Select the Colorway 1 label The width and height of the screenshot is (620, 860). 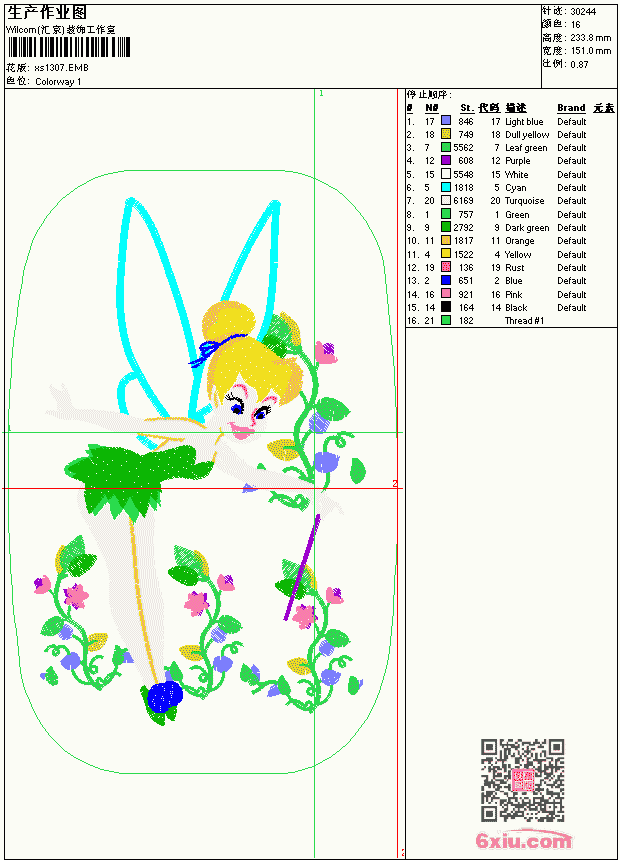[x=58, y=82]
